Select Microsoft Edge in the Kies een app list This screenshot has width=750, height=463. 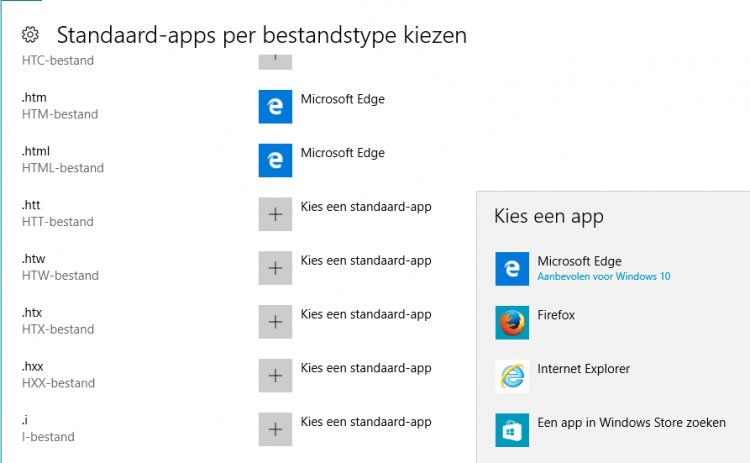579,261
